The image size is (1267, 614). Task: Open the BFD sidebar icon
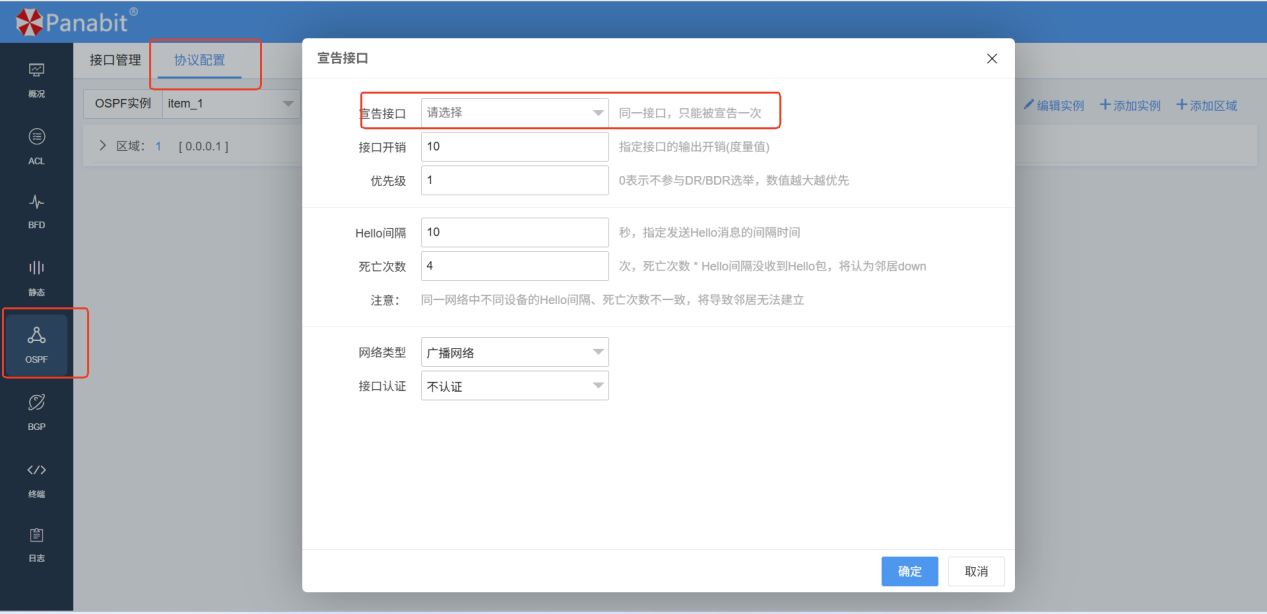[36, 208]
